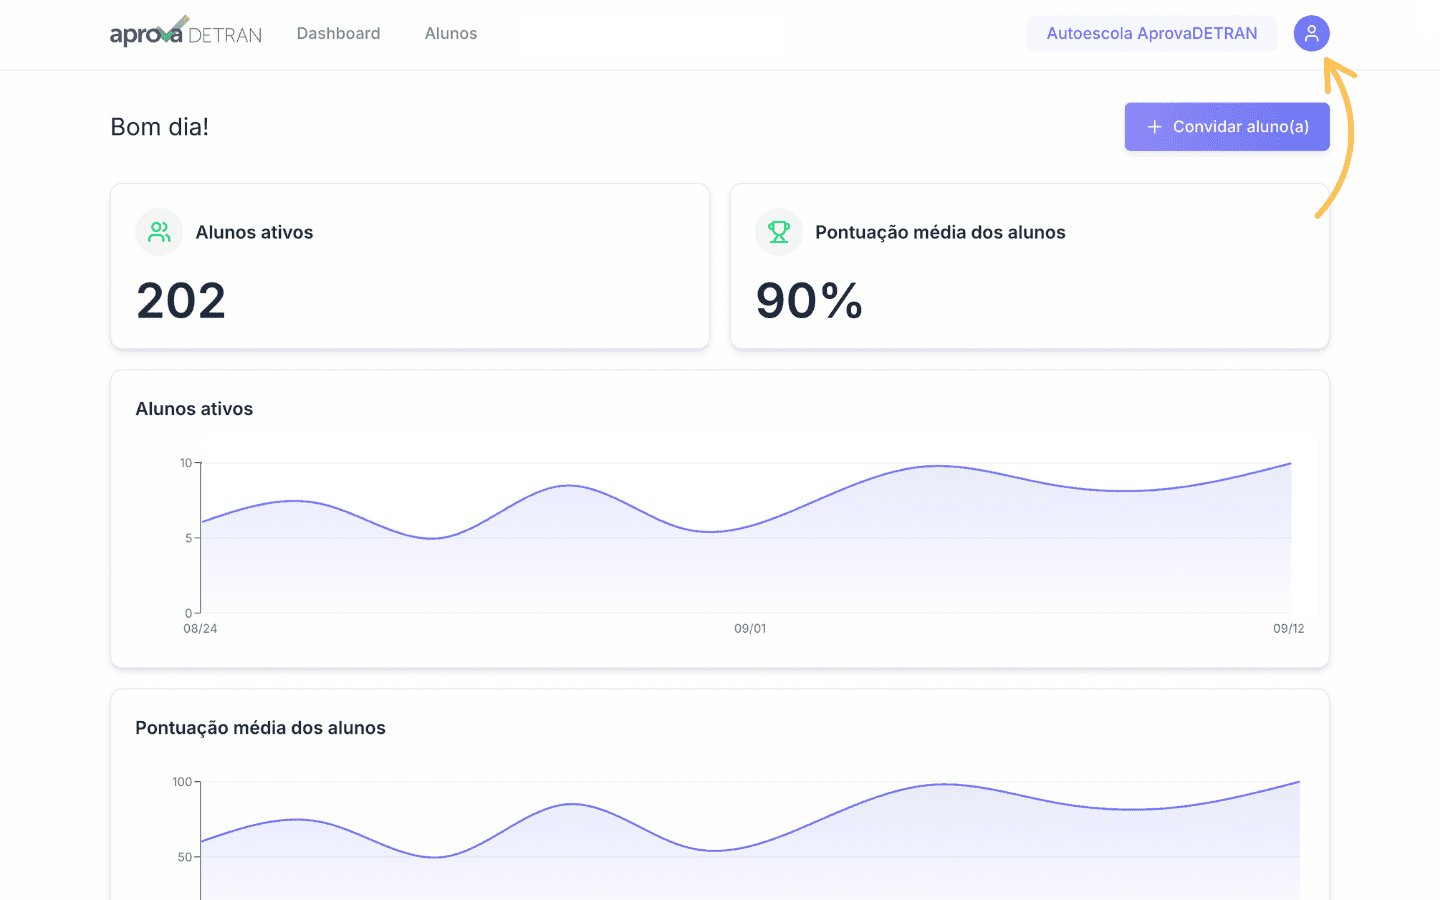
Task: Click the Alunos ativos chart heading
Action: (194, 409)
